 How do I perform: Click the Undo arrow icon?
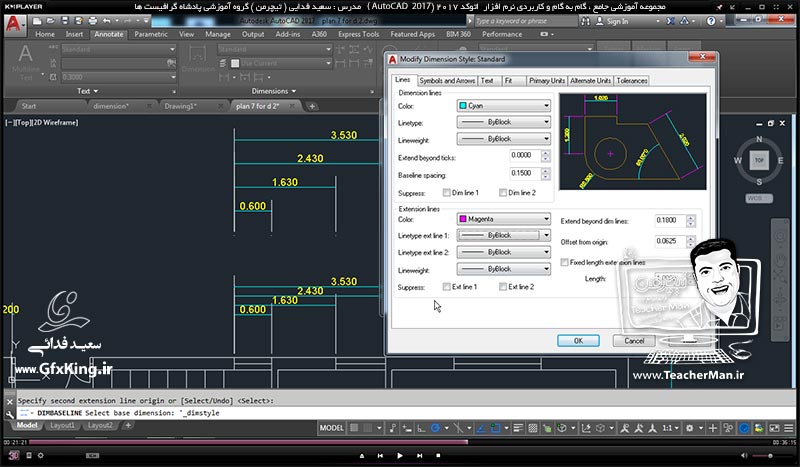[106, 21]
